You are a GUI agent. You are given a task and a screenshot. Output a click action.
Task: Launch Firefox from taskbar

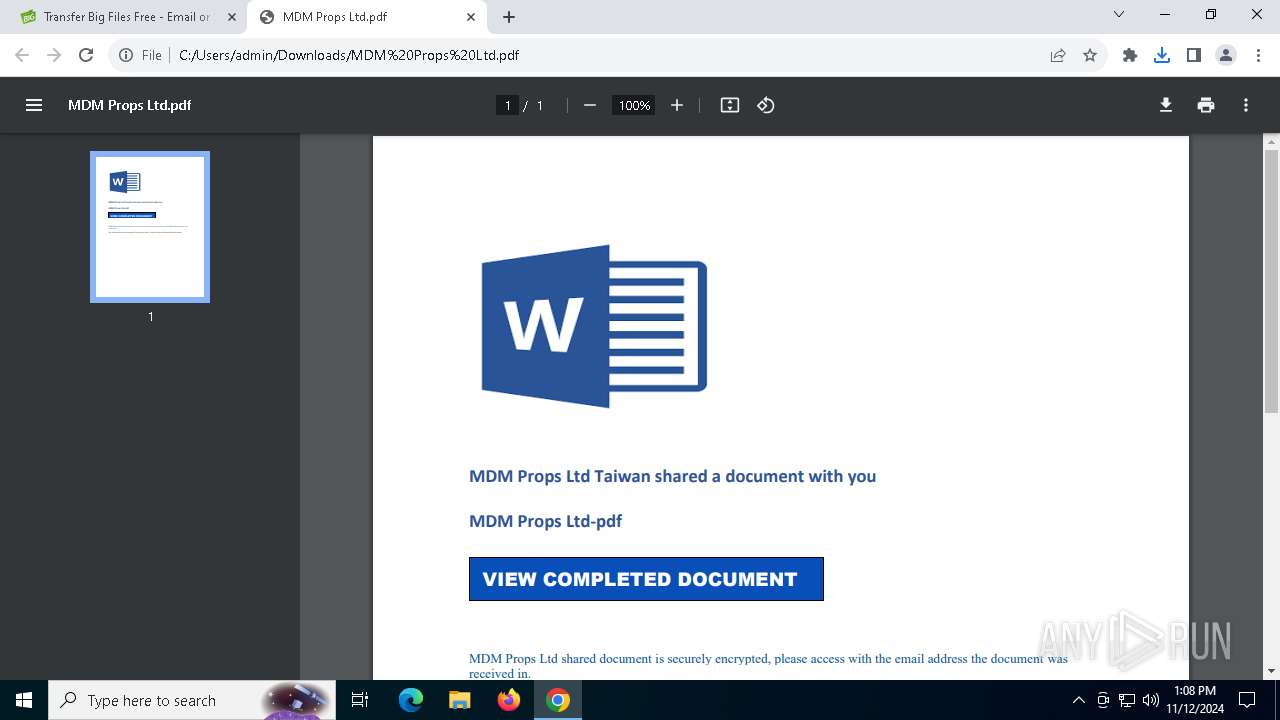click(509, 700)
